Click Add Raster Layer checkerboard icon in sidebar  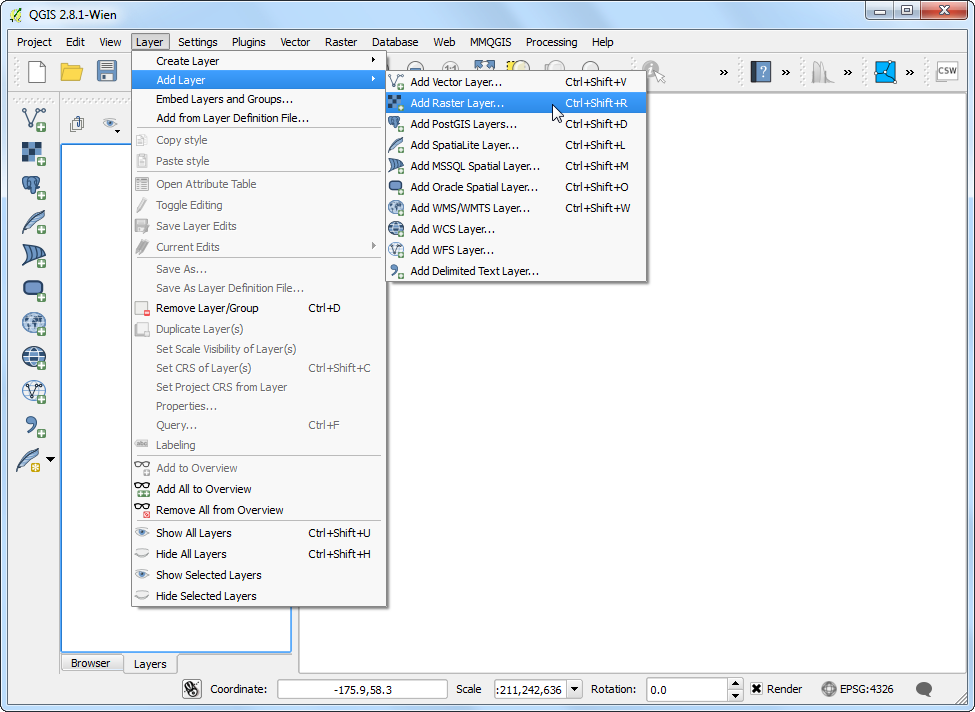[x=34, y=153]
